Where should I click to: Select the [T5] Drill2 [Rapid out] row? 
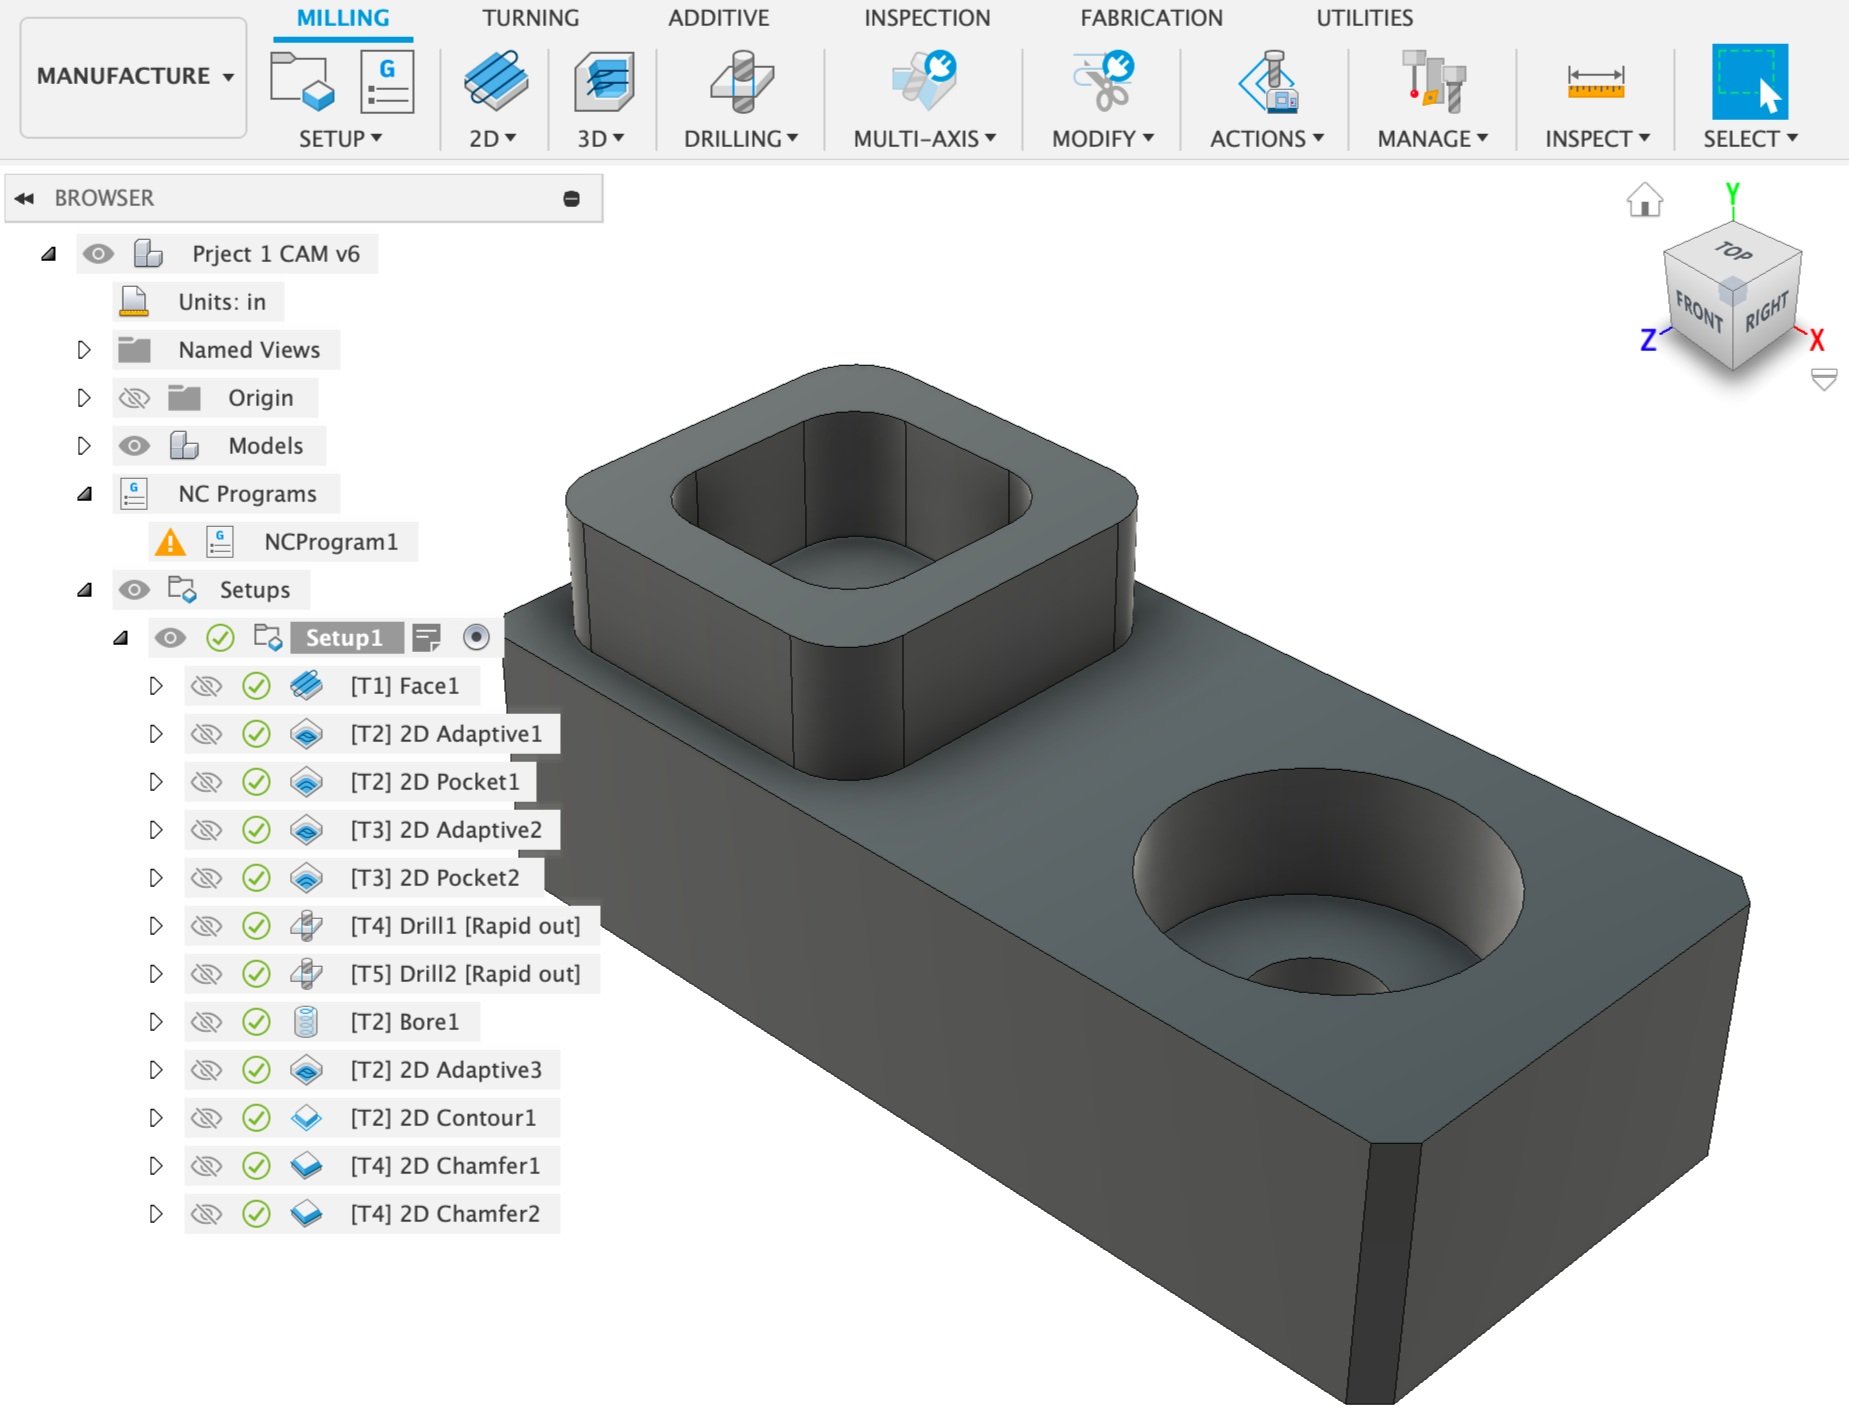point(392,974)
